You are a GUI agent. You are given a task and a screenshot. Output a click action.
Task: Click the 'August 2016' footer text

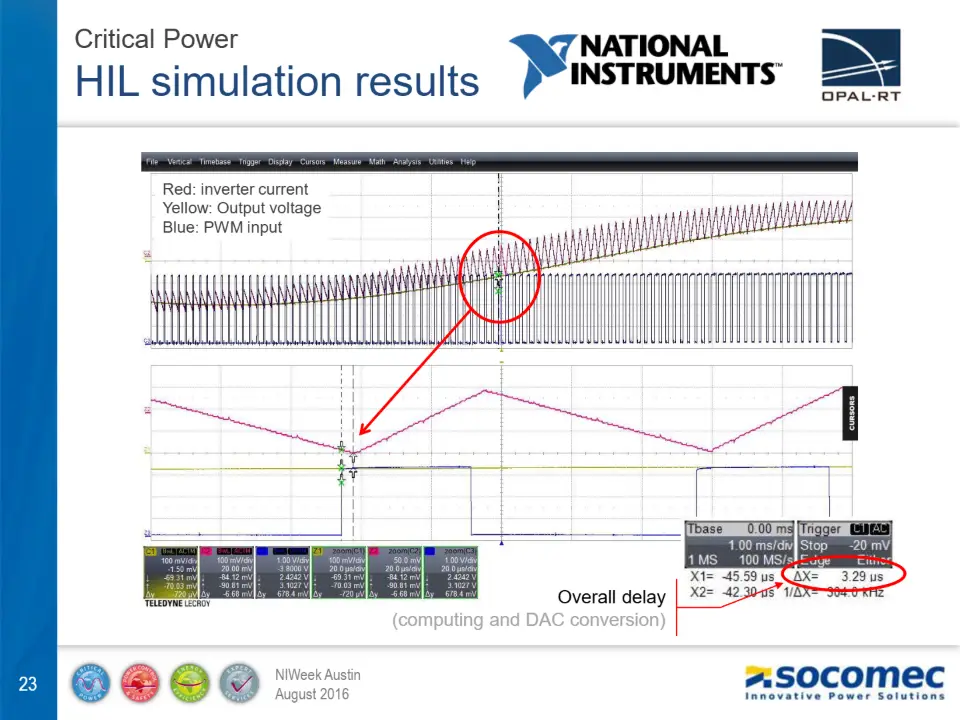(x=312, y=694)
